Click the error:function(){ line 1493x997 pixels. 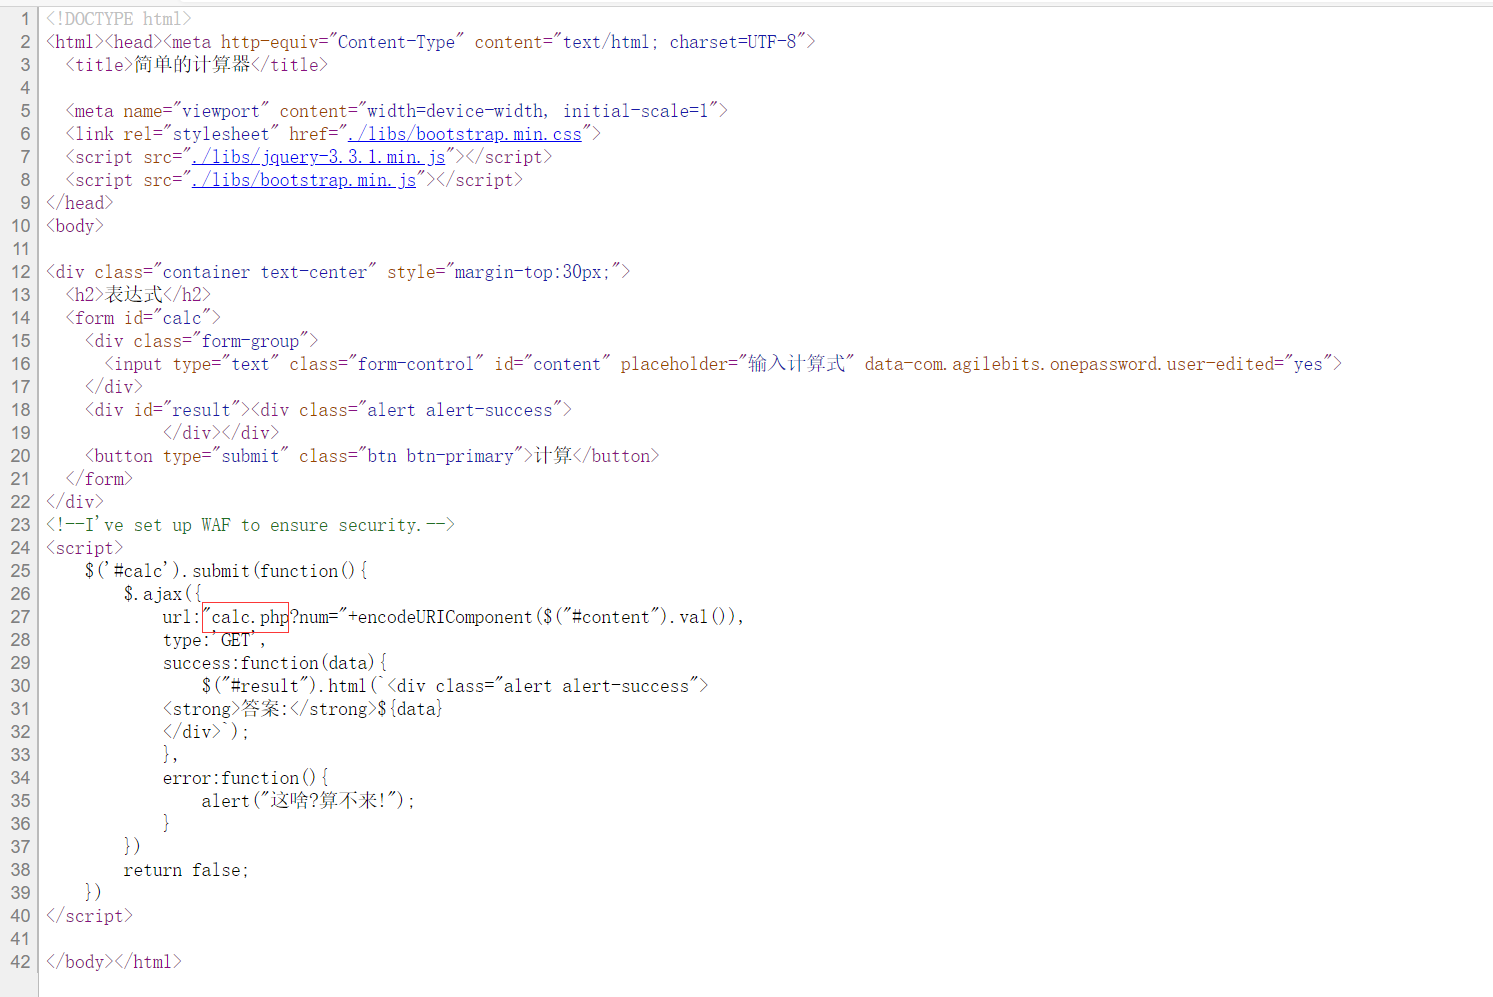(x=246, y=778)
